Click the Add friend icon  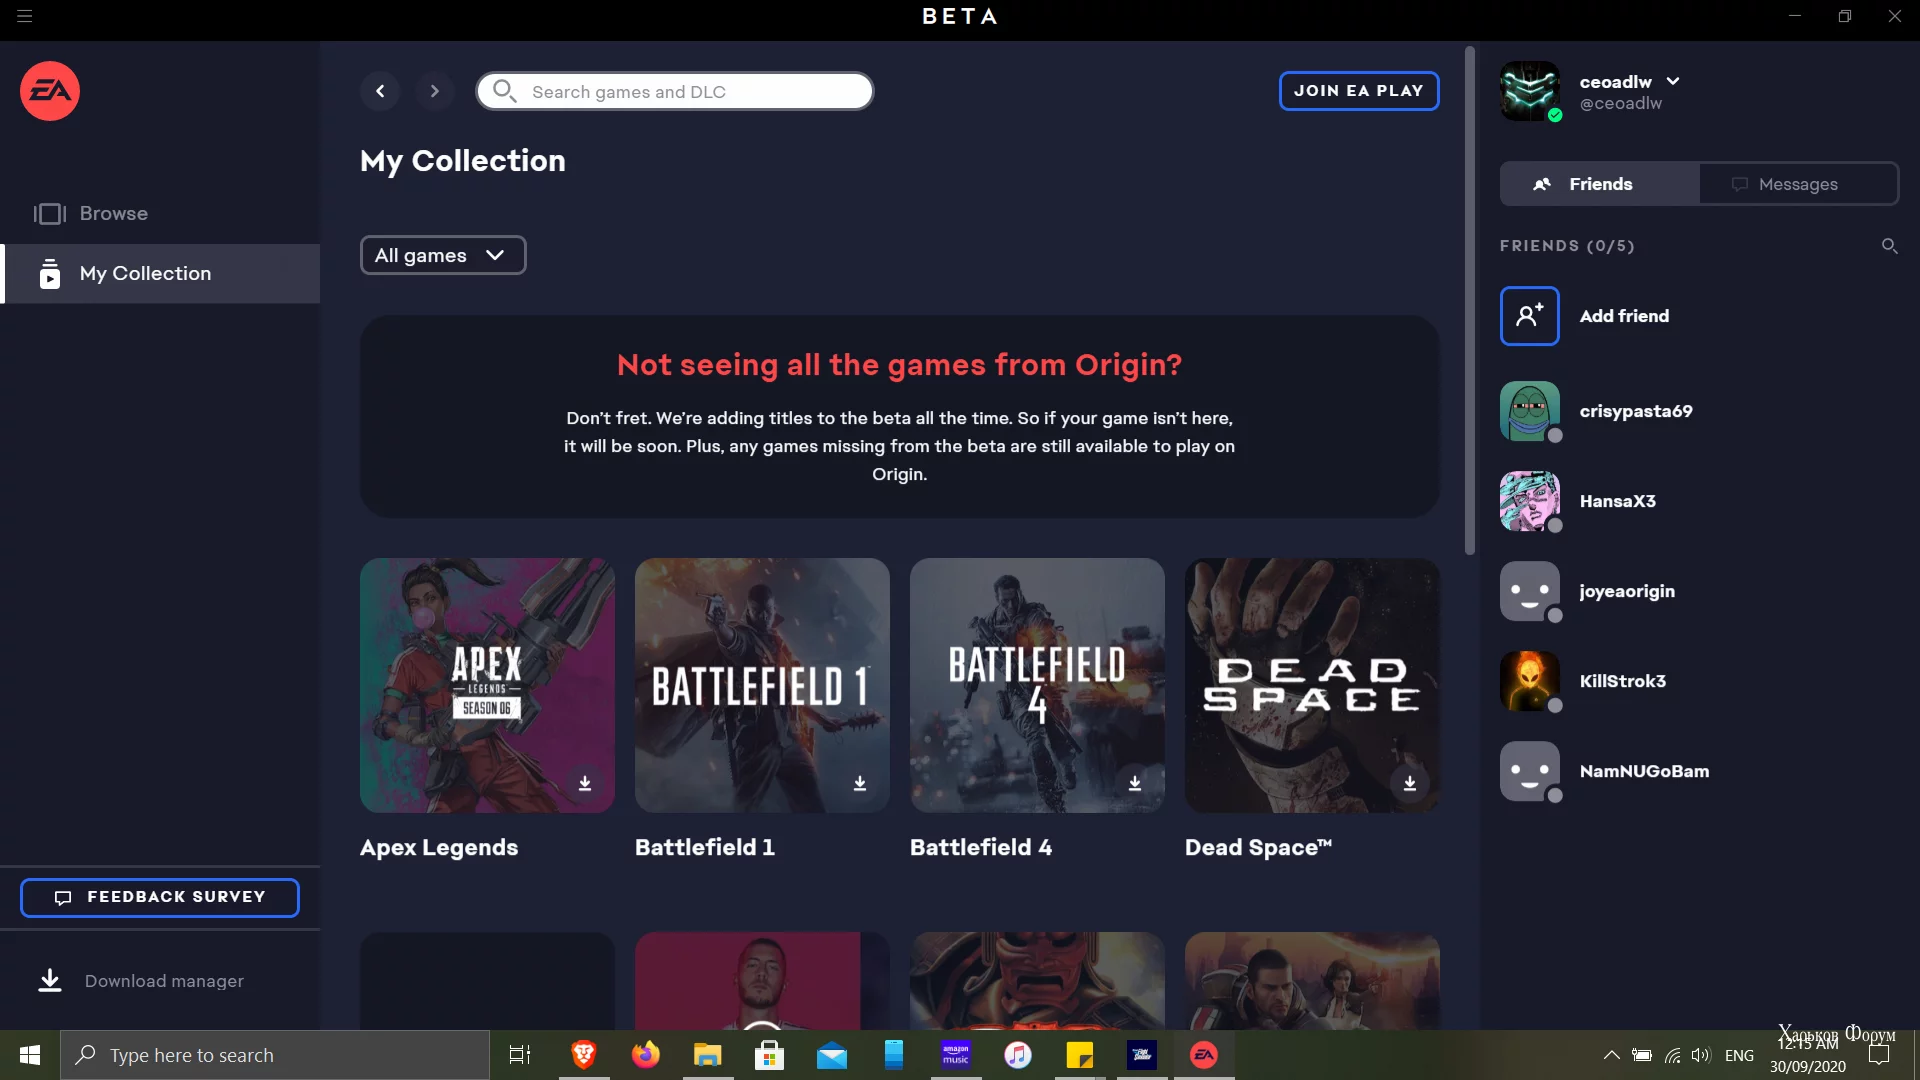click(x=1529, y=316)
